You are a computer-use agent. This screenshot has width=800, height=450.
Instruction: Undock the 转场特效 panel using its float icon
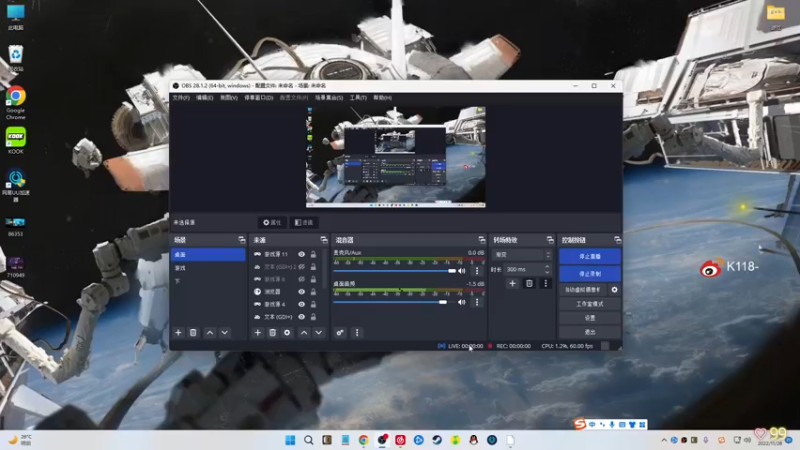click(549, 240)
